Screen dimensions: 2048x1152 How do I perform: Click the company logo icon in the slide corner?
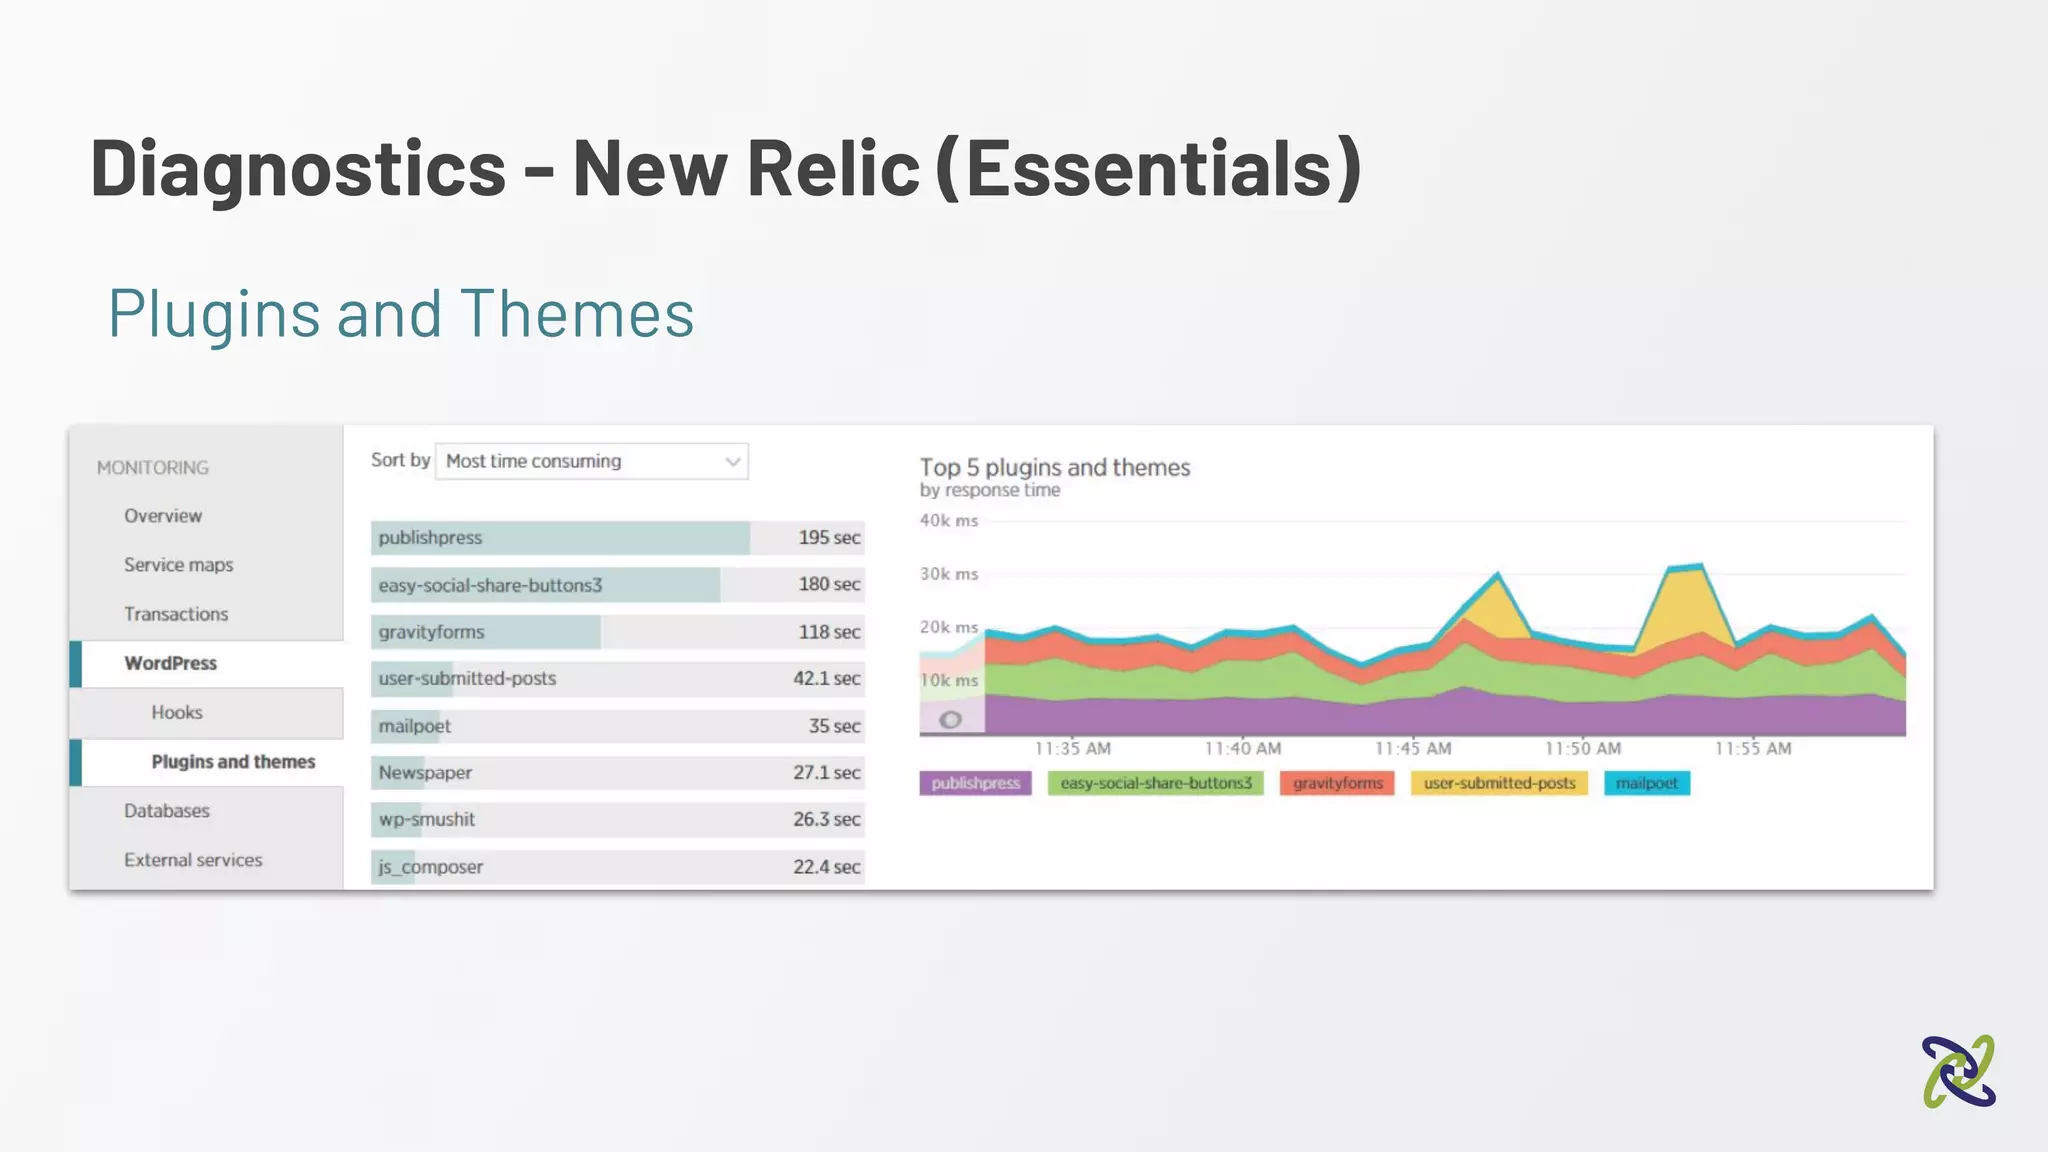pyautogui.click(x=1958, y=1071)
